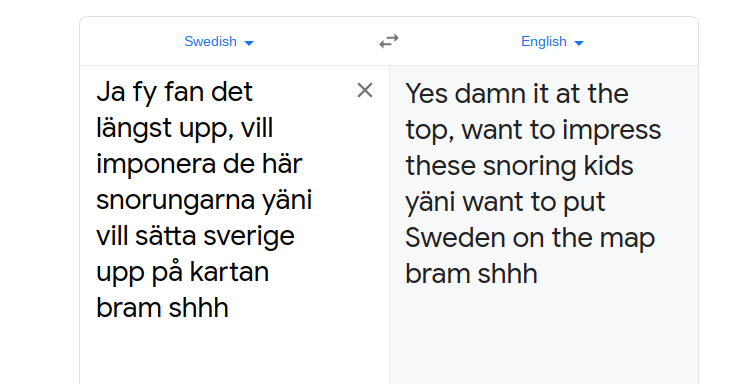Place cursor on word "snorungarna"

[175, 200]
